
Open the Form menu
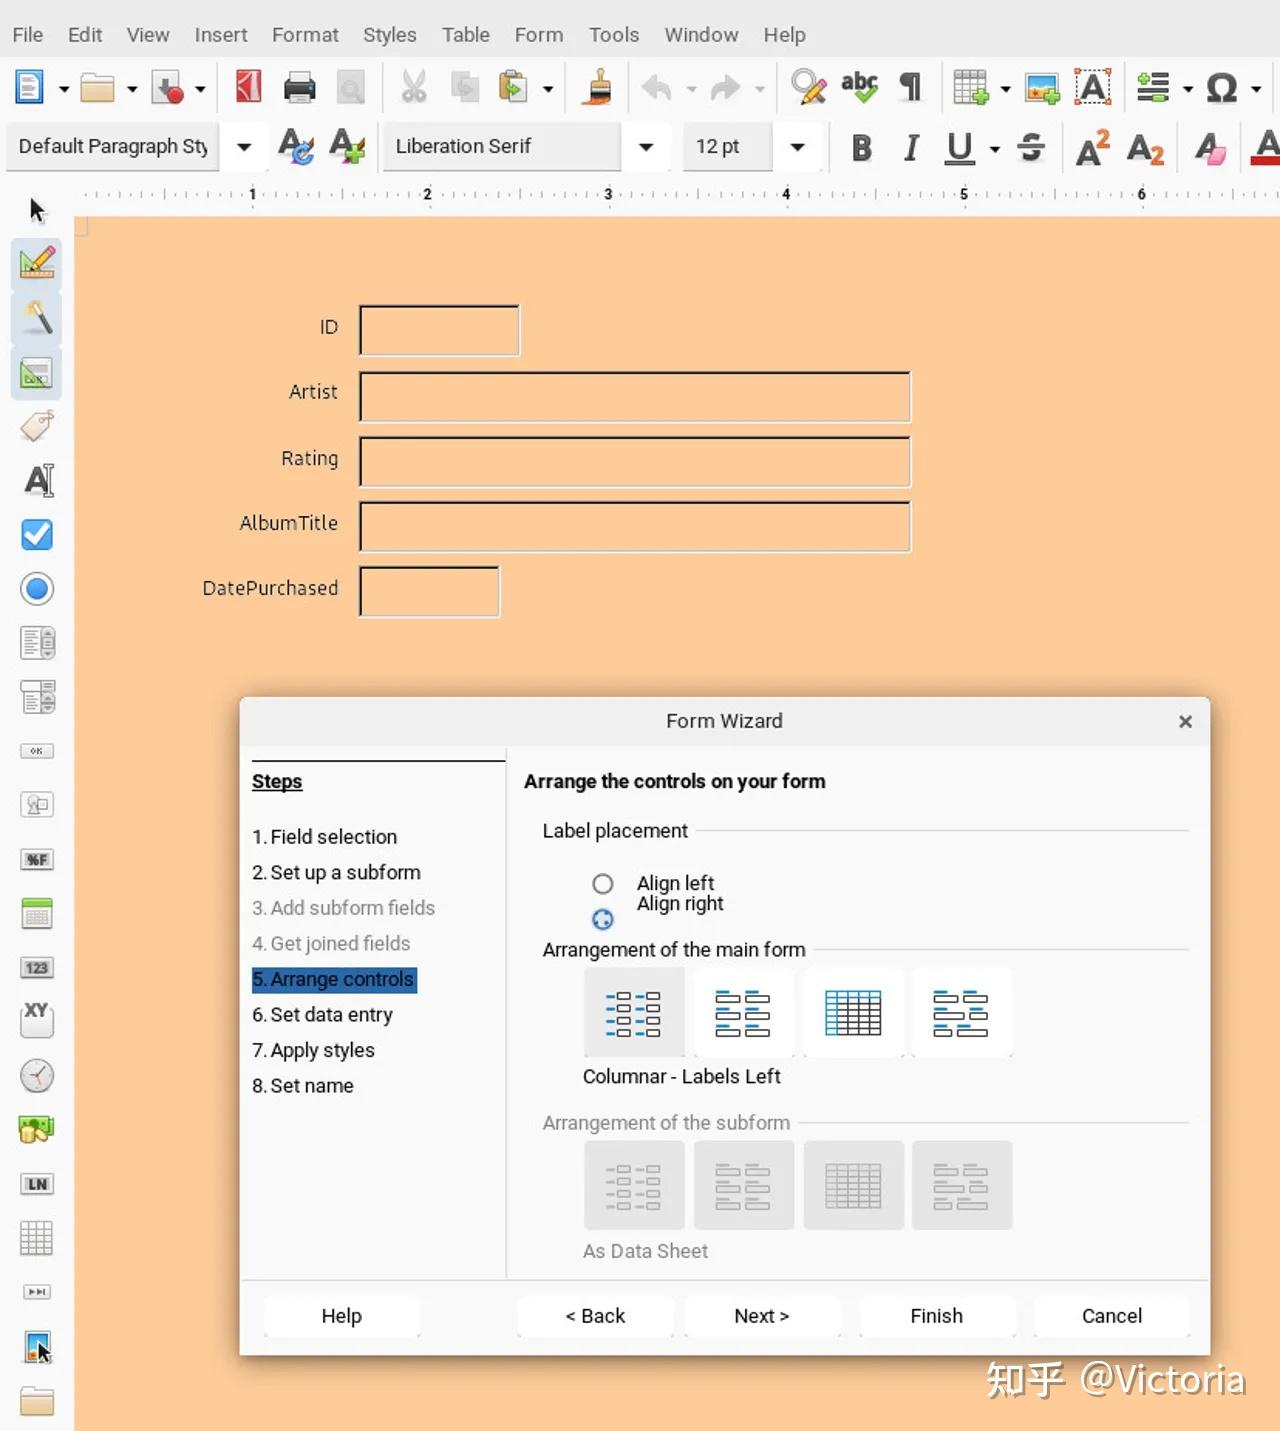pos(538,34)
